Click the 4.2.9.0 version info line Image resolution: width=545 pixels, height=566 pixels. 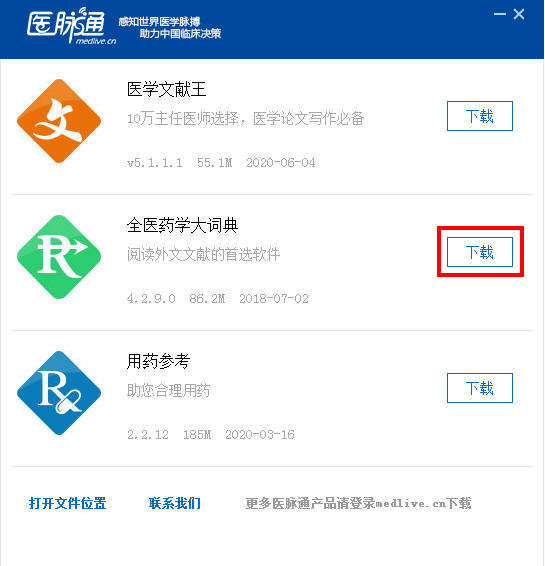click(218, 299)
